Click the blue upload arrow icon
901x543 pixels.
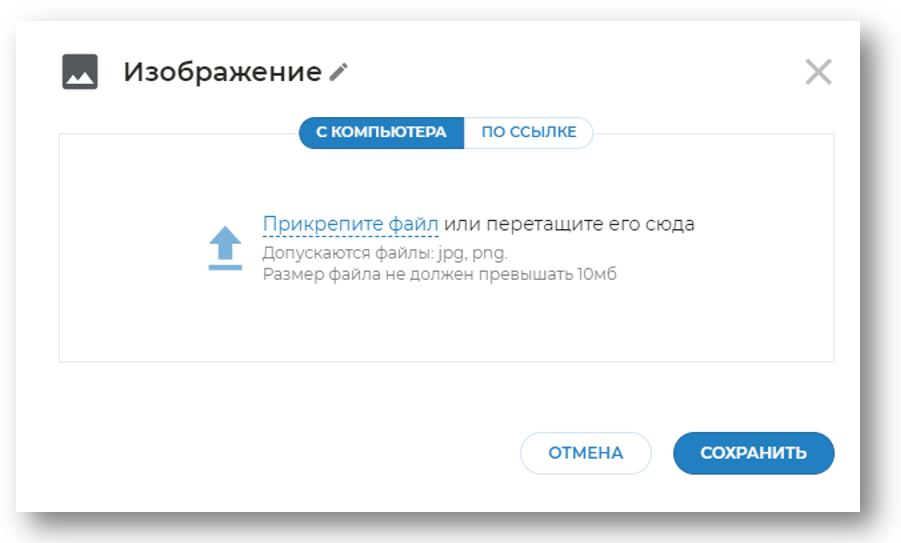pos(225,247)
